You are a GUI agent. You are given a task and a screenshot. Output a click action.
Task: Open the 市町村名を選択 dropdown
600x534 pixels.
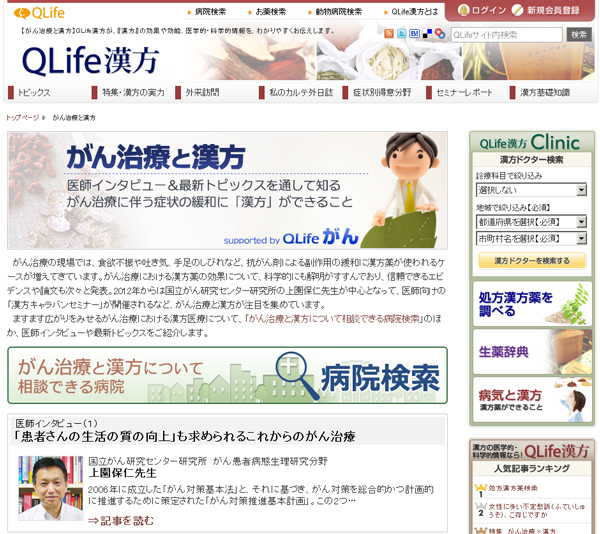(x=531, y=239)
